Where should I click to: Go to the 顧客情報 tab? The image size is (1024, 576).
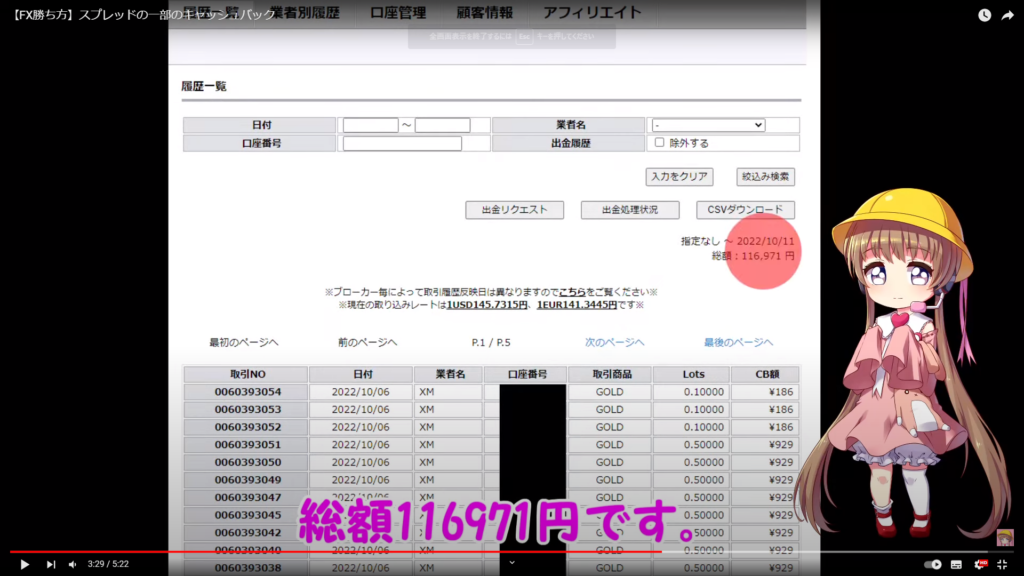pos(485,12)
